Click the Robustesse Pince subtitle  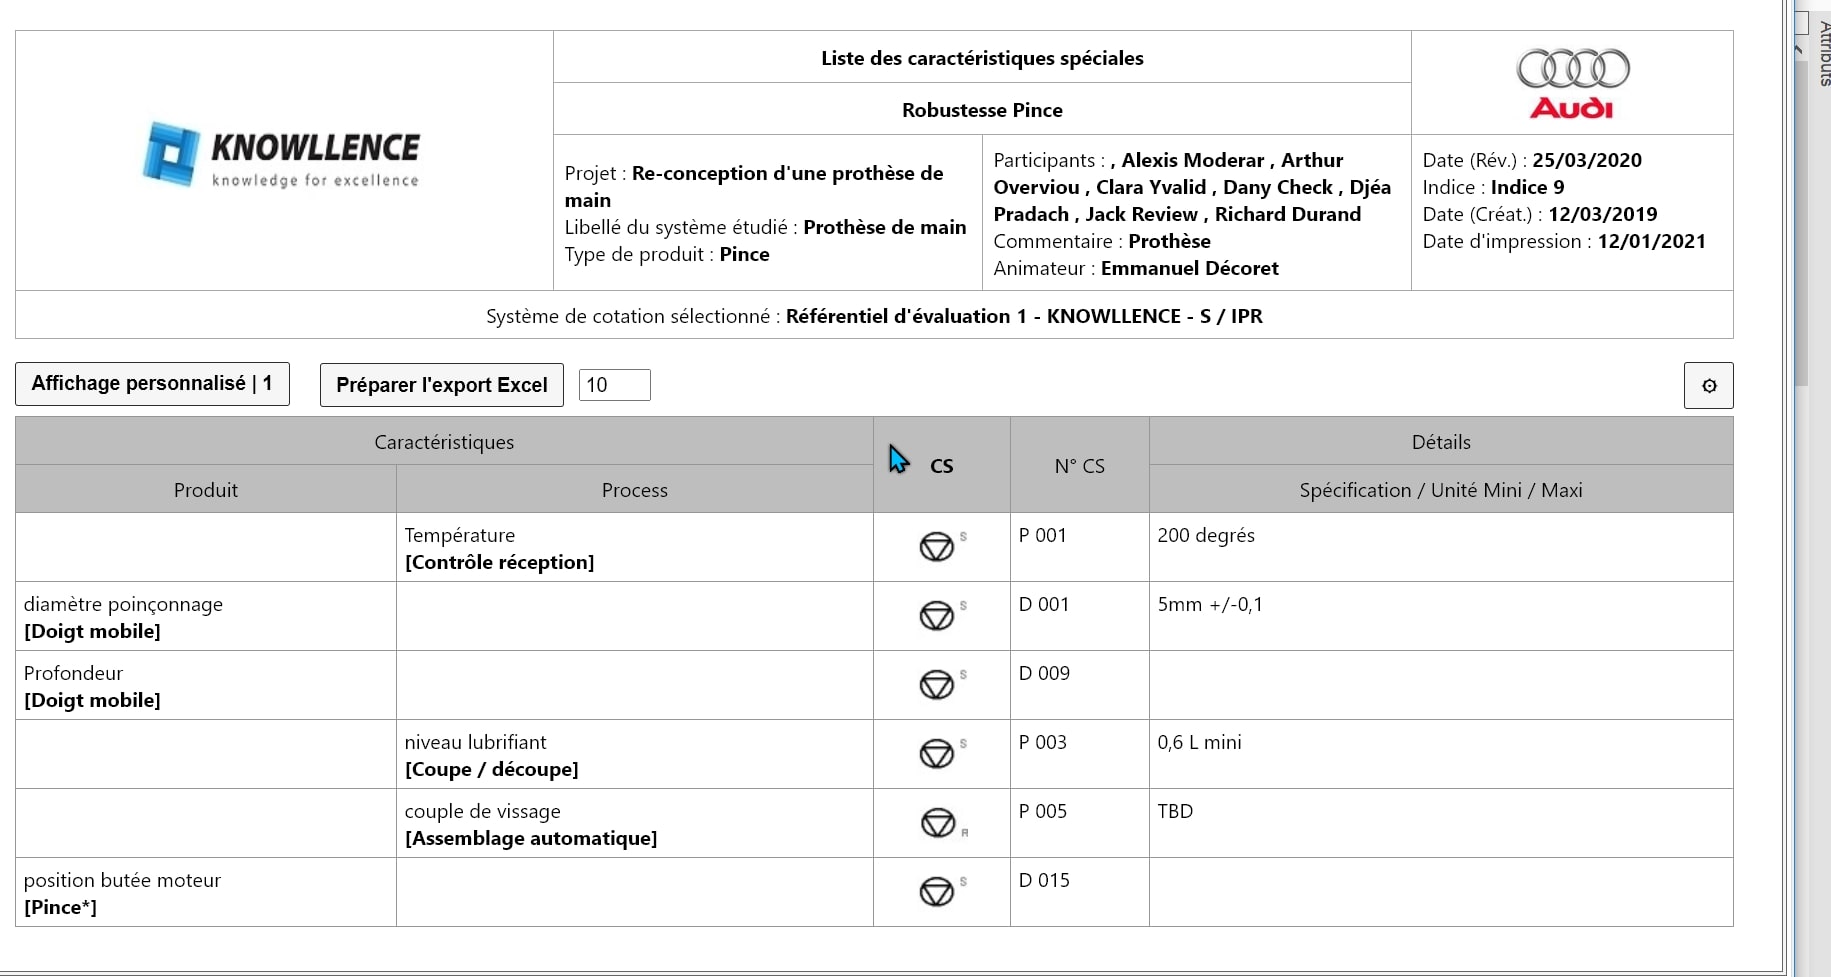982,110
